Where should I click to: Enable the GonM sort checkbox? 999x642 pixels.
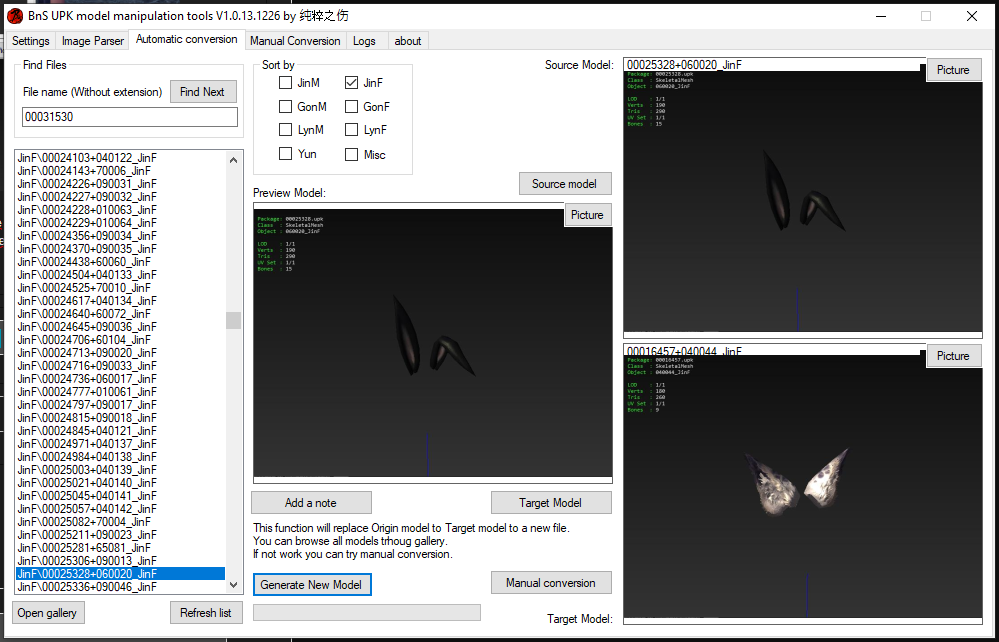[x=285, y=107]
